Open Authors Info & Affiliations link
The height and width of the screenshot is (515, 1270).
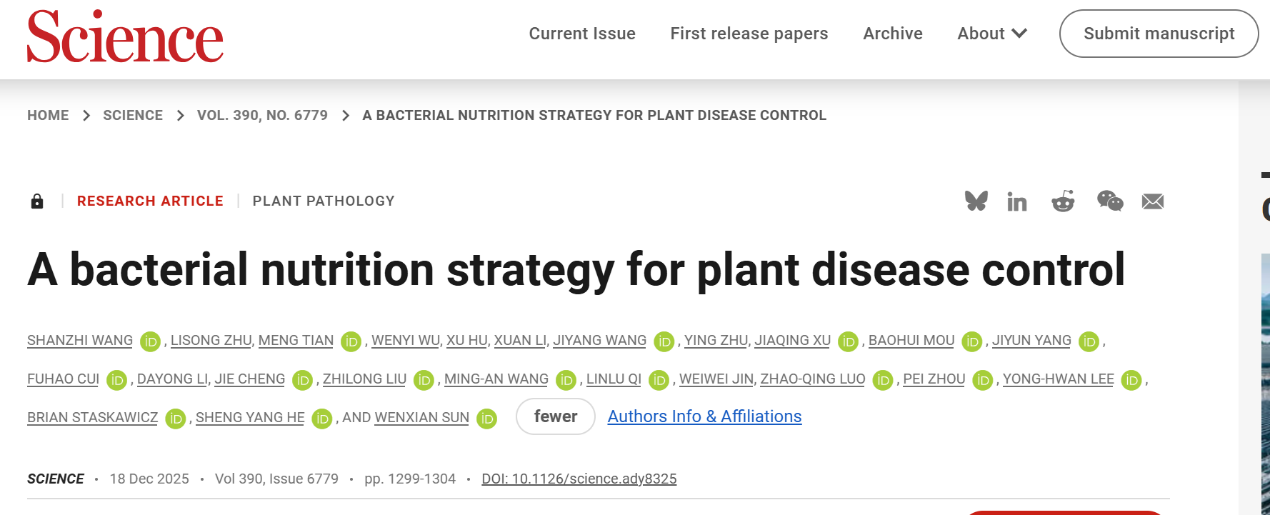click(704, 417)
